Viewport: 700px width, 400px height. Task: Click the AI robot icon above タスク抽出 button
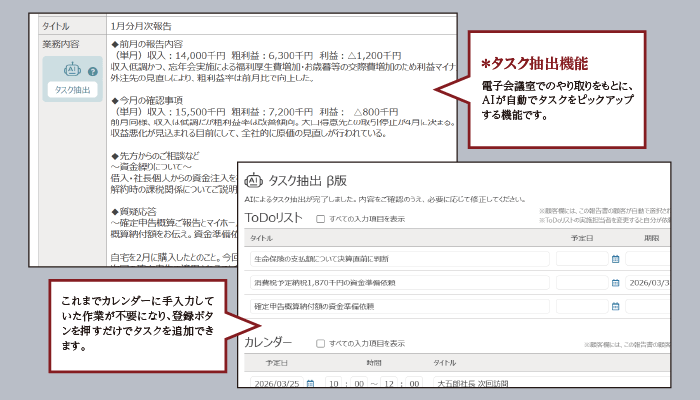(72, 70)
